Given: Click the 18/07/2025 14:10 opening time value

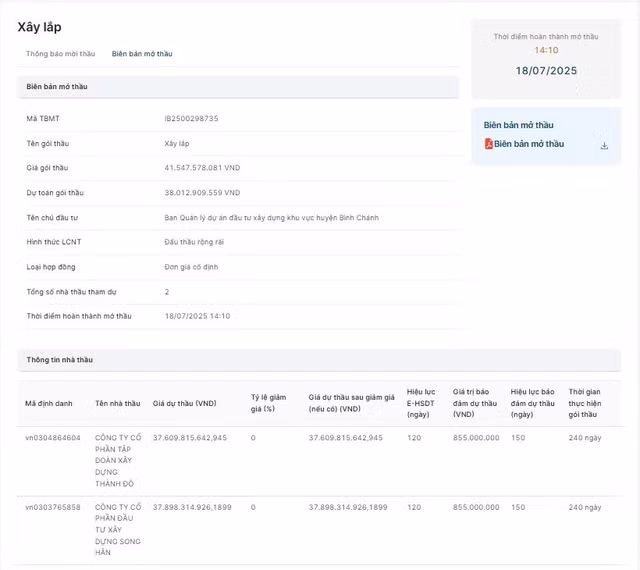Looking at the screenshot, I should tap(198, 316).
